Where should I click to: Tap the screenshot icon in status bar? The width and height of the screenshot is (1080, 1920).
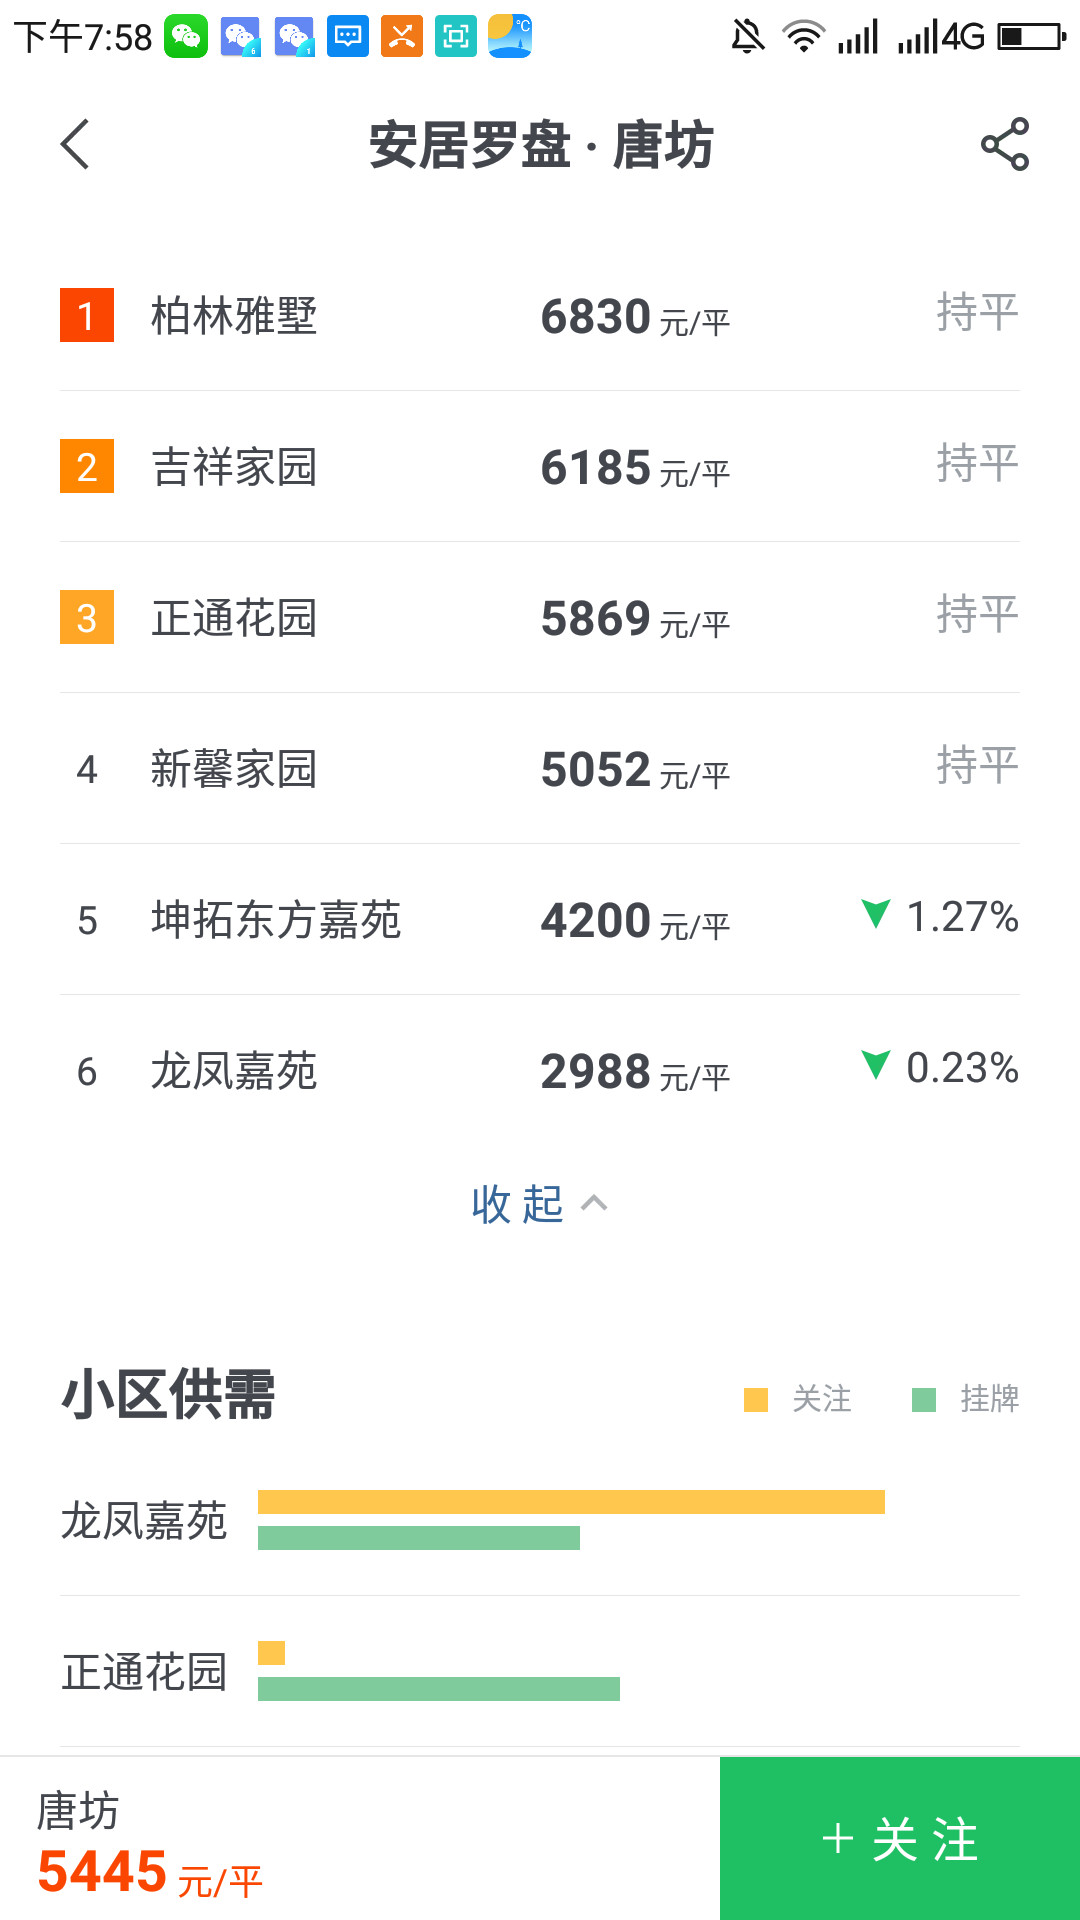(x=456, y=37)
